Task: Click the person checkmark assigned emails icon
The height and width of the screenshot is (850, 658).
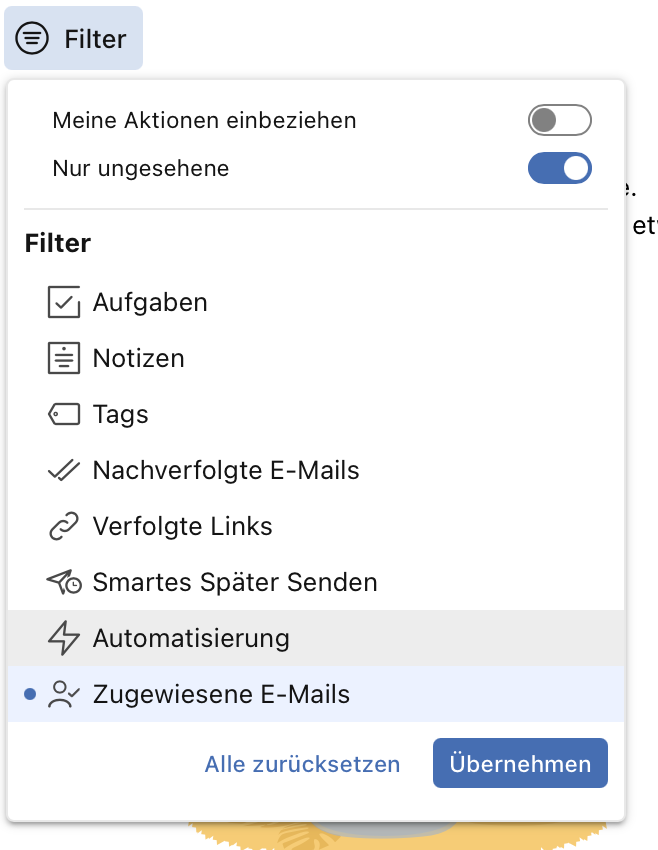Action: point(64,694)
